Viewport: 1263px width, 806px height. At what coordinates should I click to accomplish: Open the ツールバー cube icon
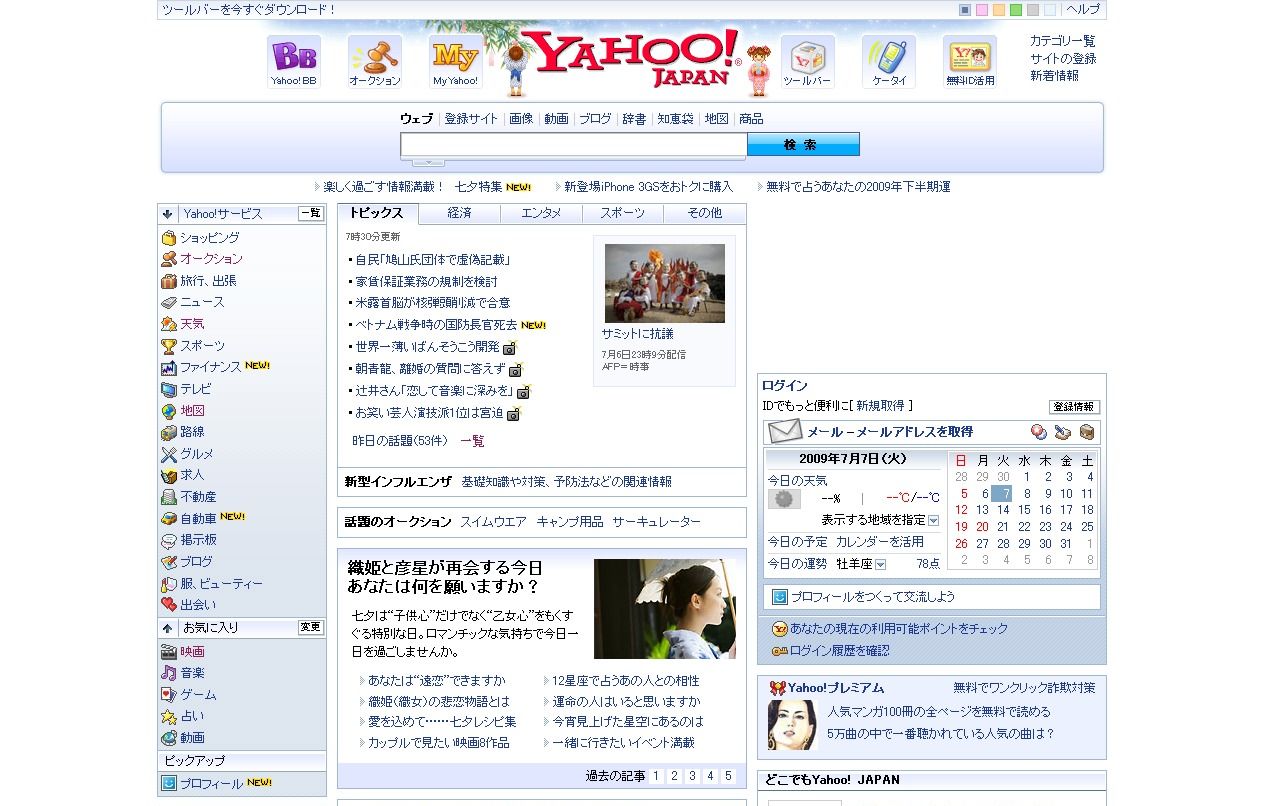[807, 61]
